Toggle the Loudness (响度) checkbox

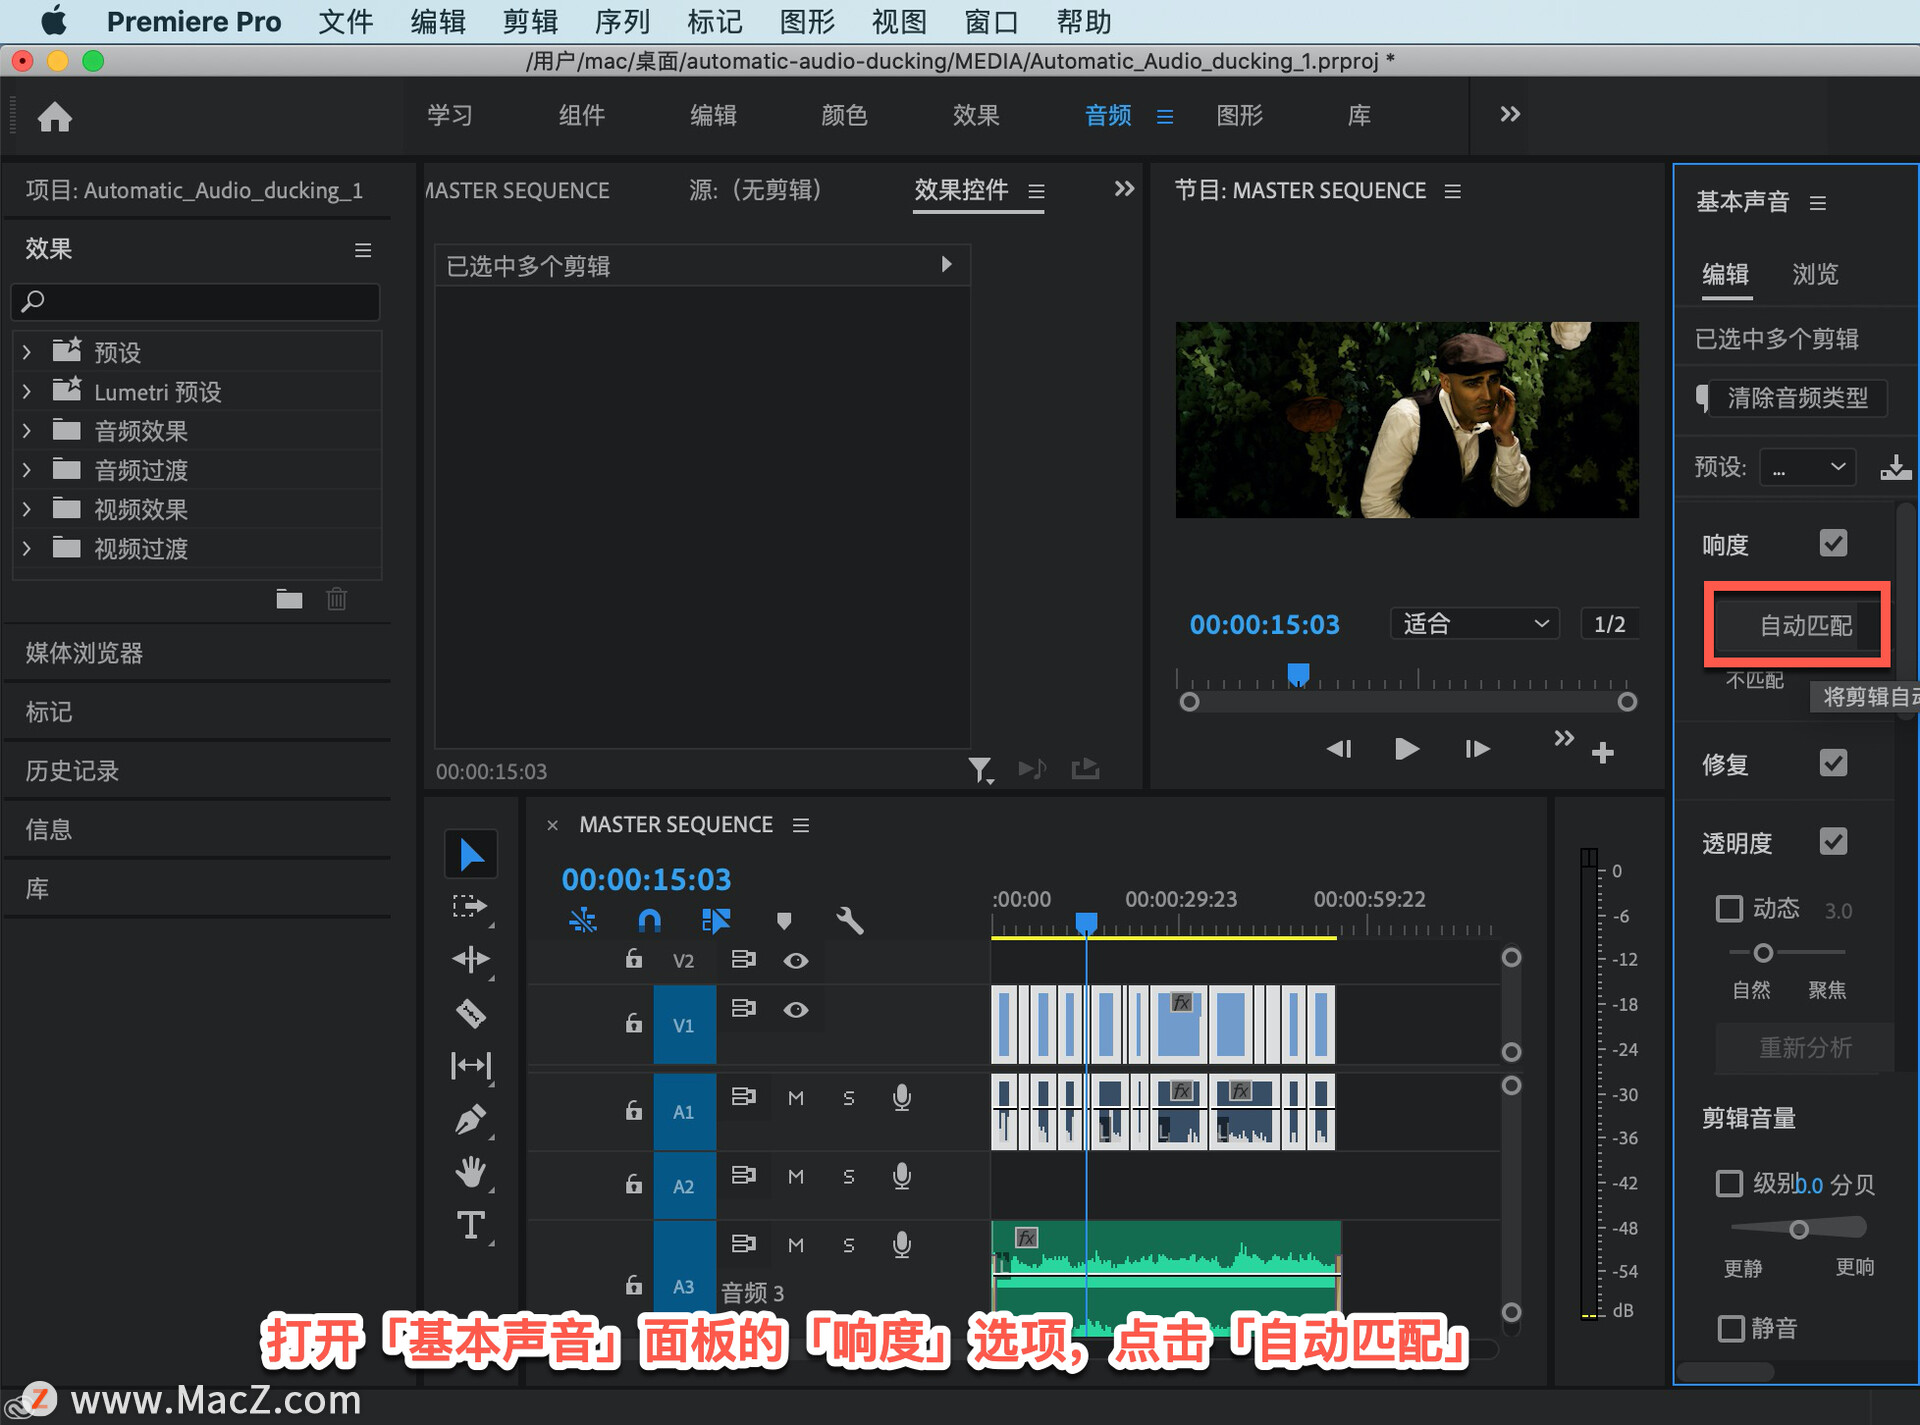1833,544
